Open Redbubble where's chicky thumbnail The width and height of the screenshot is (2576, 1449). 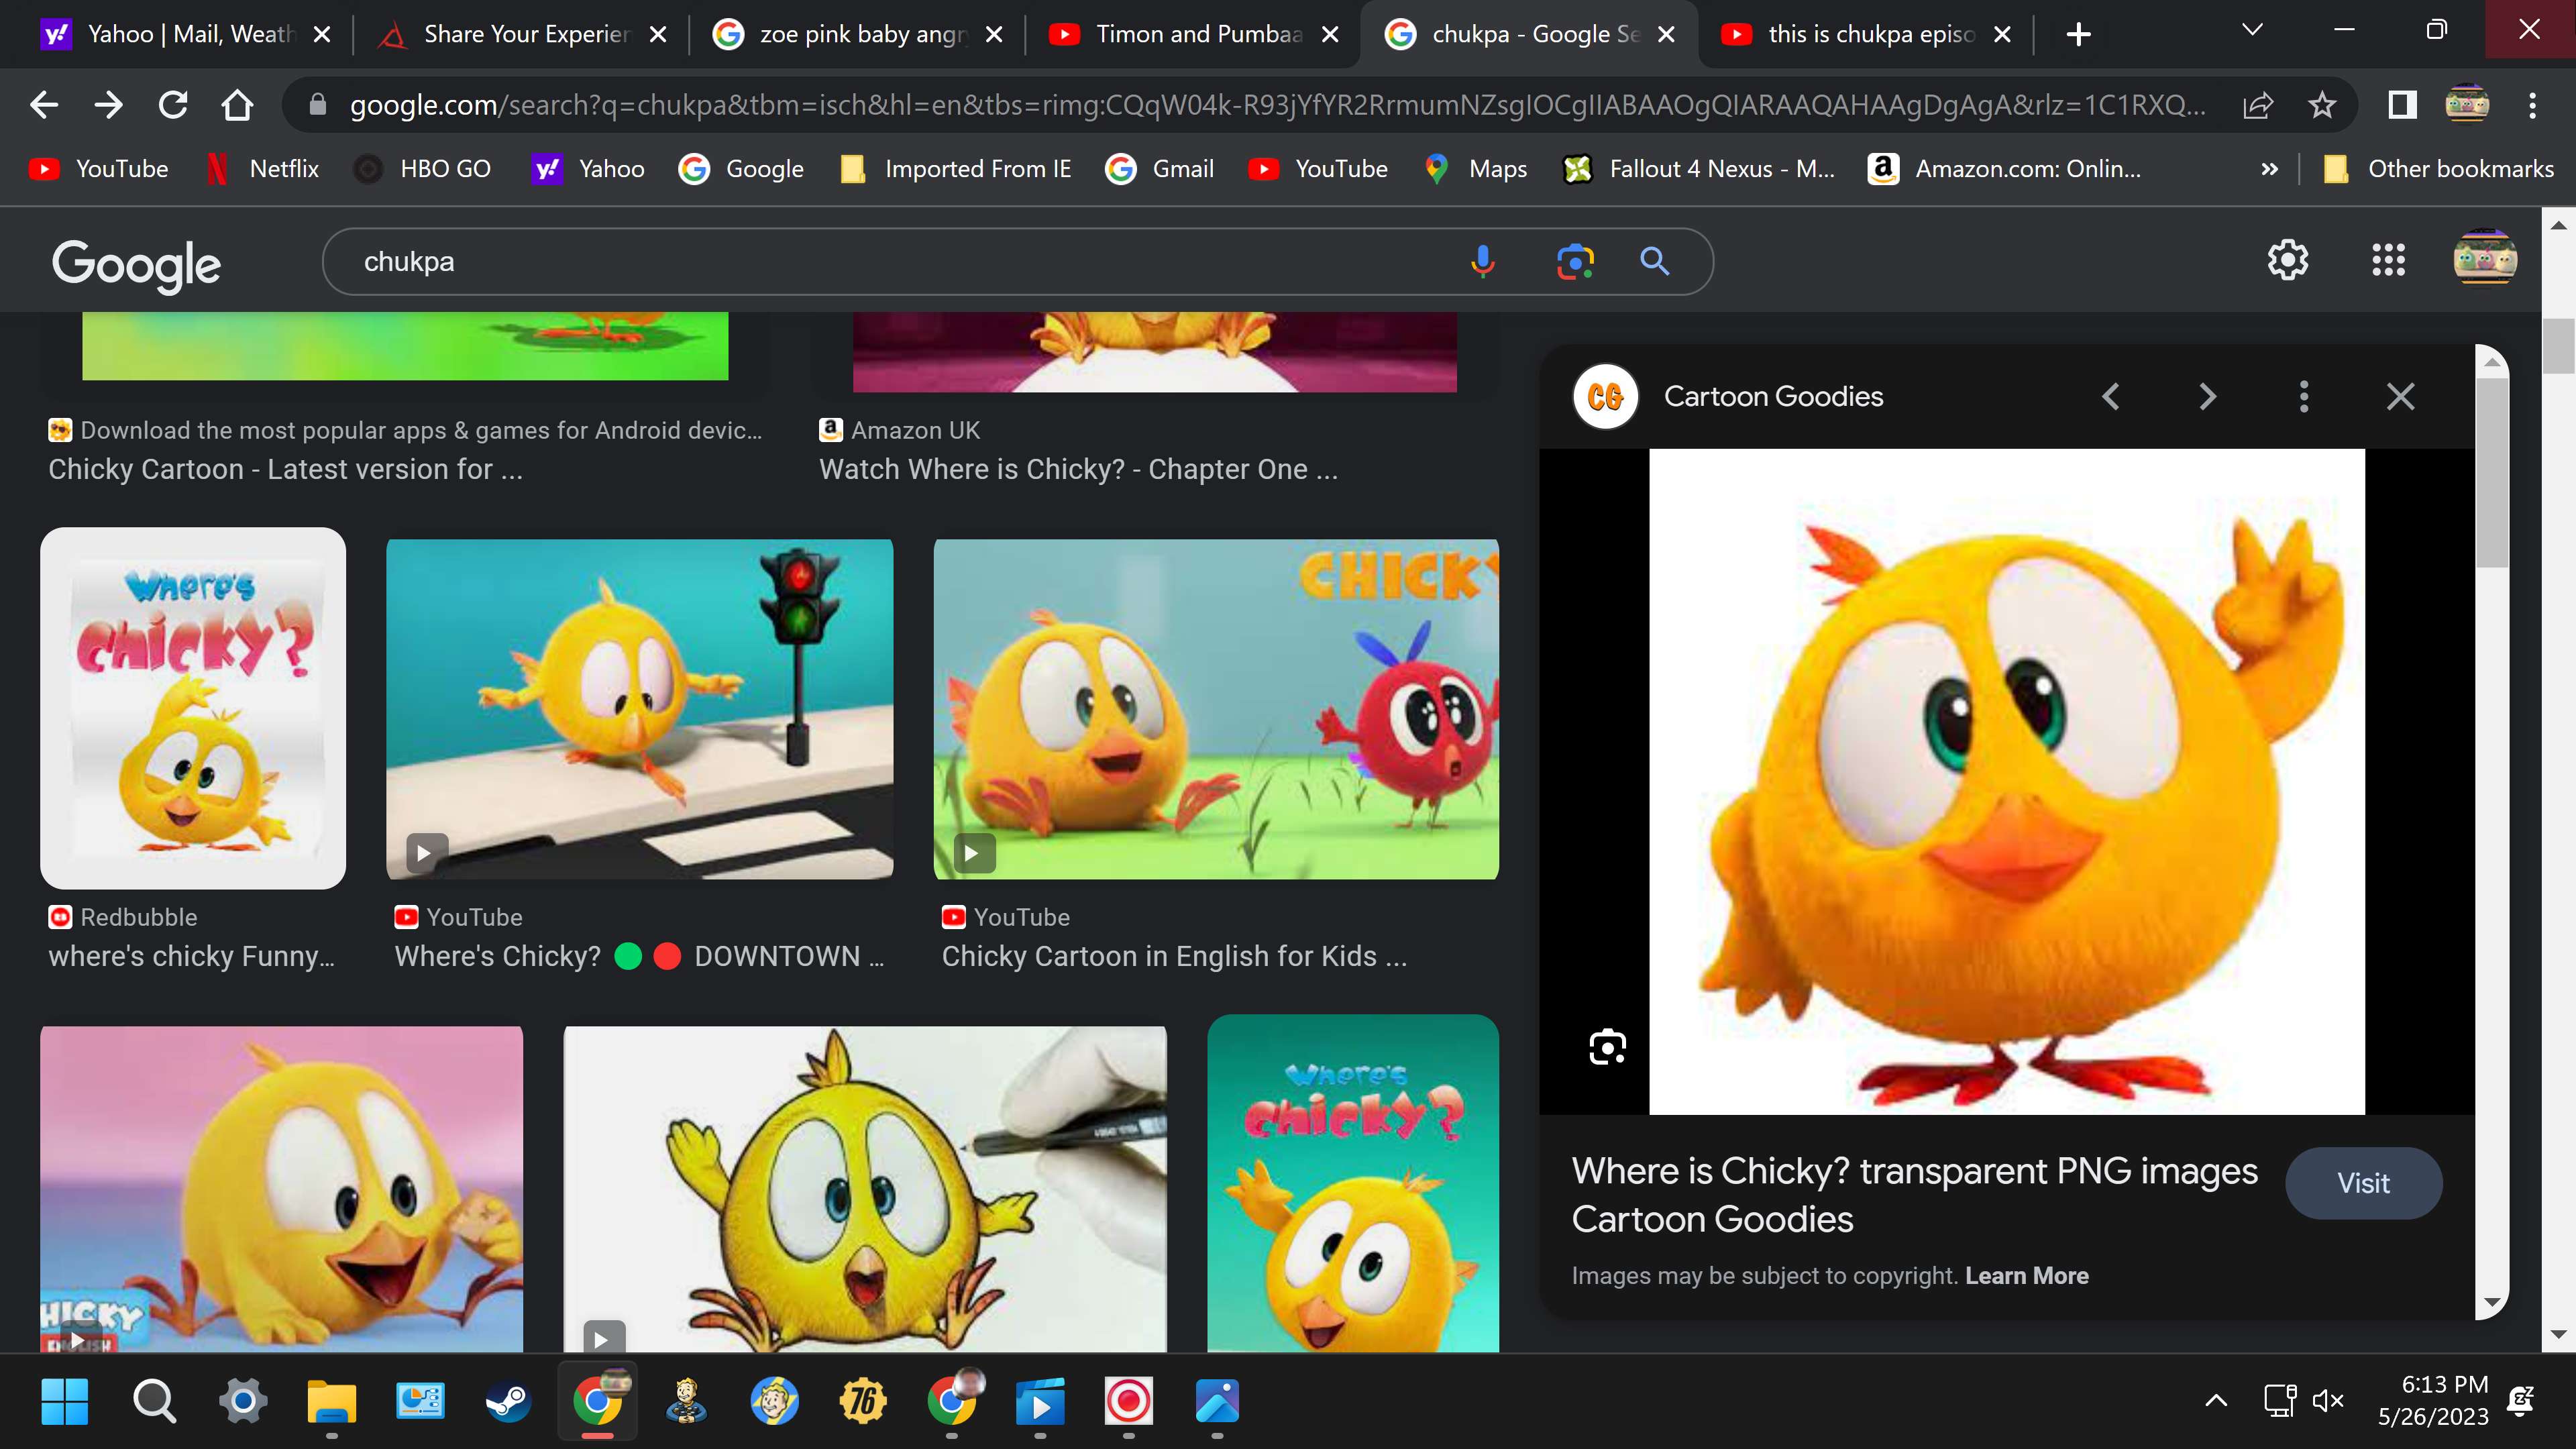click(193, 708)
